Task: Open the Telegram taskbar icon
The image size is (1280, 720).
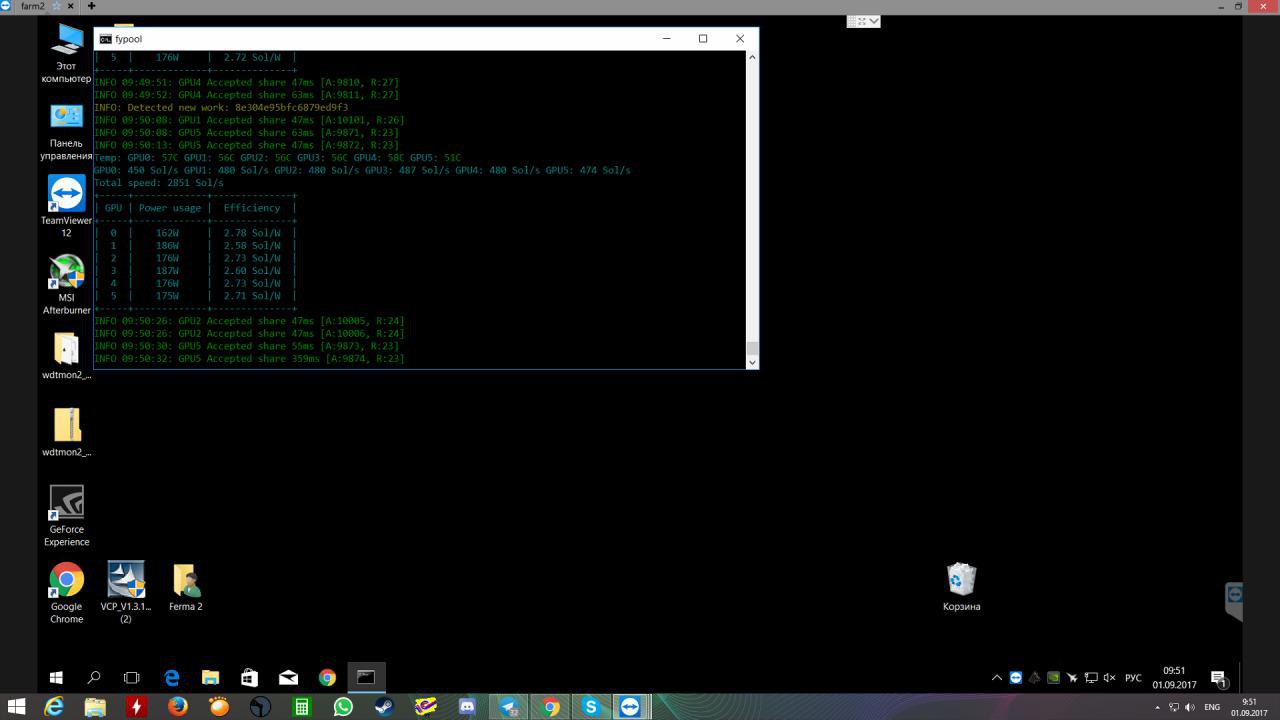Action: pyautogui.click(x=509, y=707)
